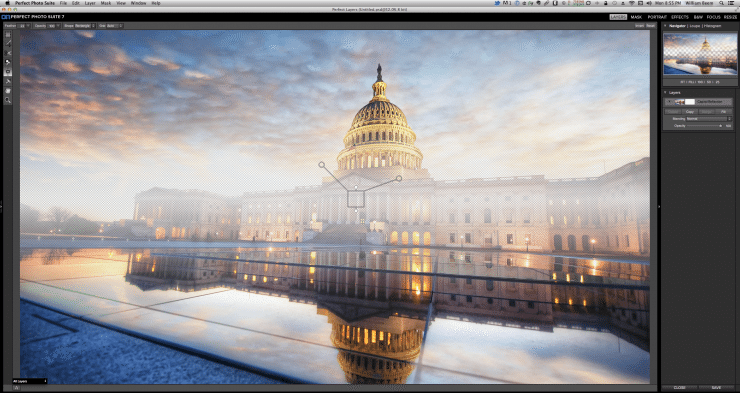Viewport: 740px width, 393px height.
Task: Switch to the RESIZE module tab
Action: (730, 17)
